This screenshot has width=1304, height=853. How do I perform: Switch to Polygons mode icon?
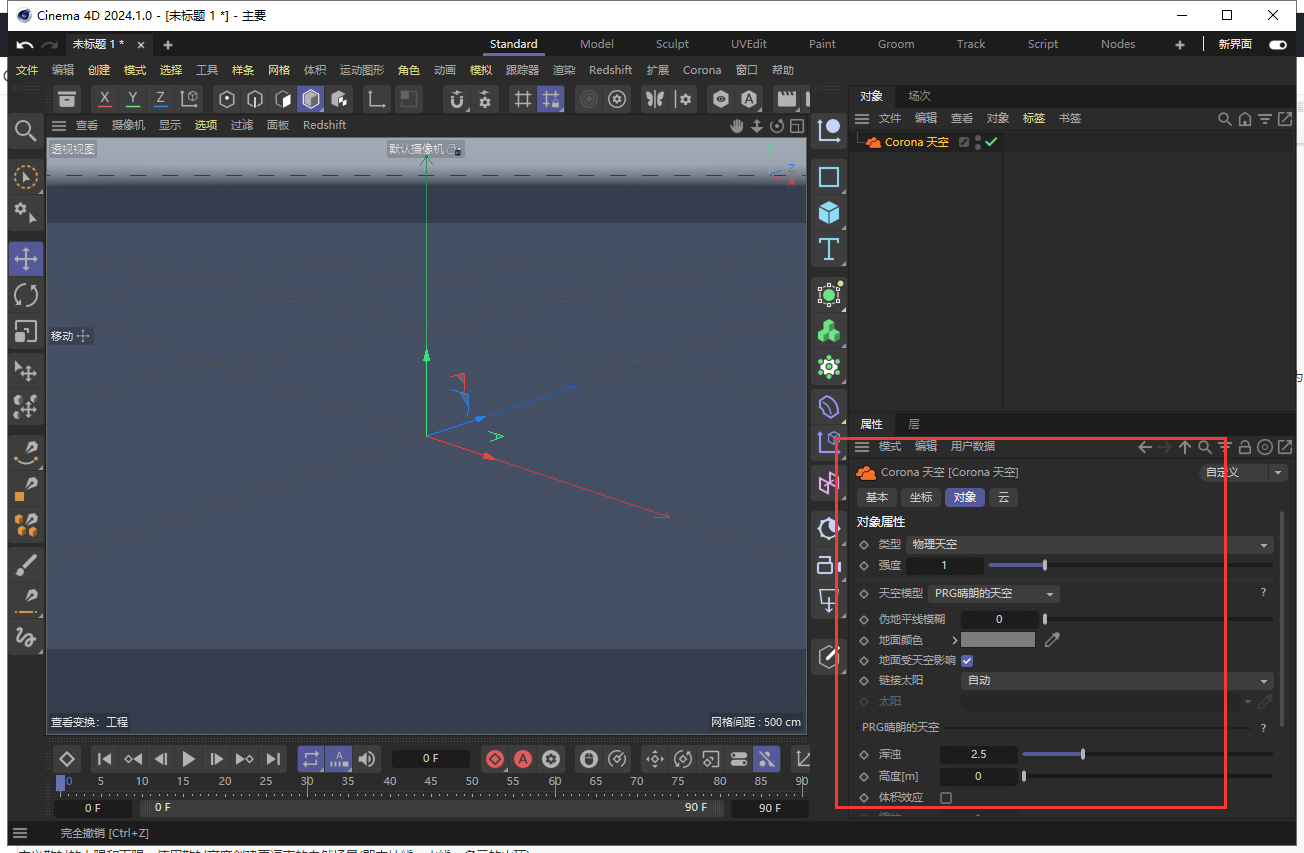pos(283,99)
